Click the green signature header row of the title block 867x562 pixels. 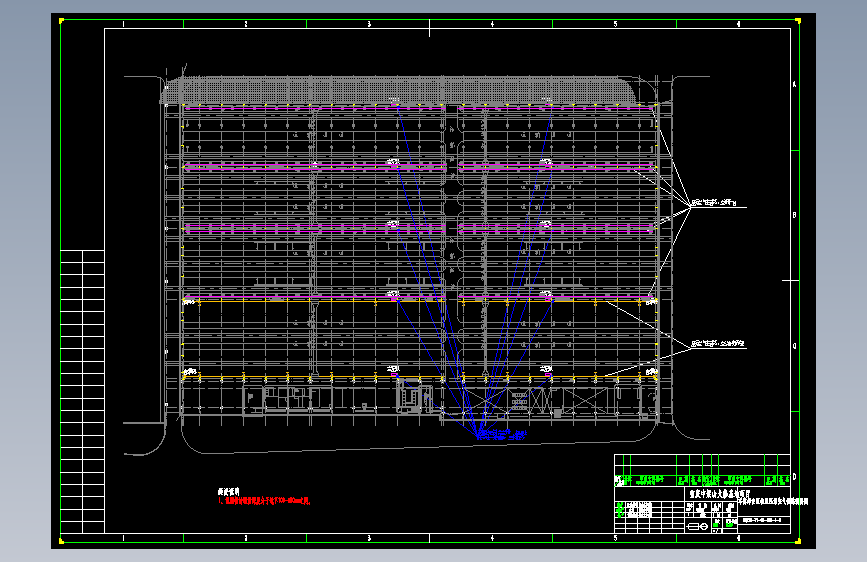(x=702, y=480)
